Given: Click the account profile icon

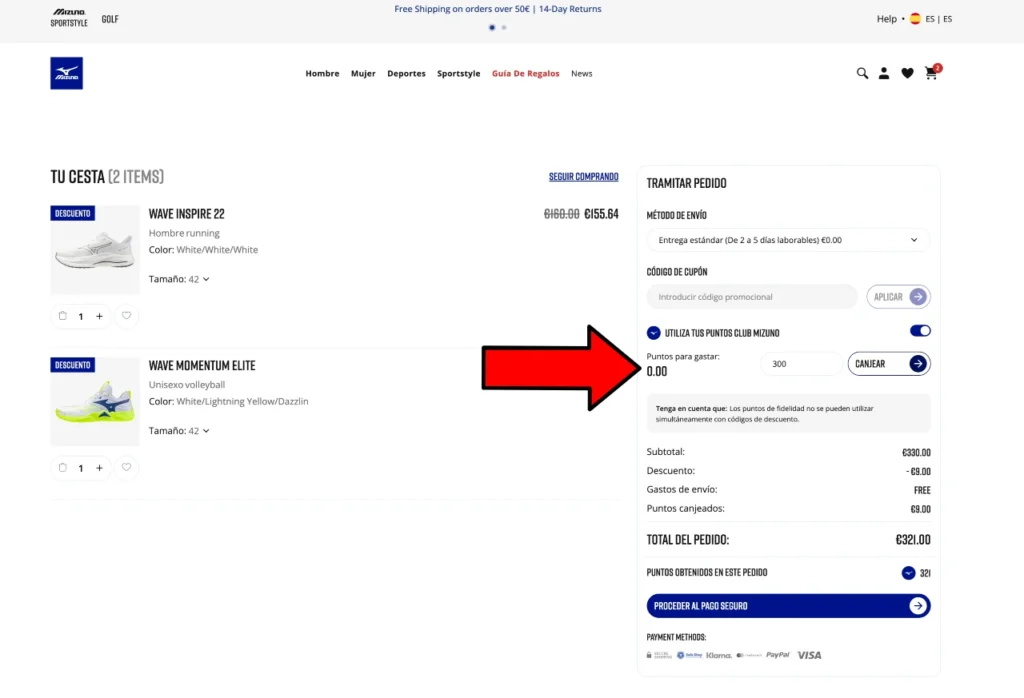Looking at the screenshot, I should click(x=884, y=73).
